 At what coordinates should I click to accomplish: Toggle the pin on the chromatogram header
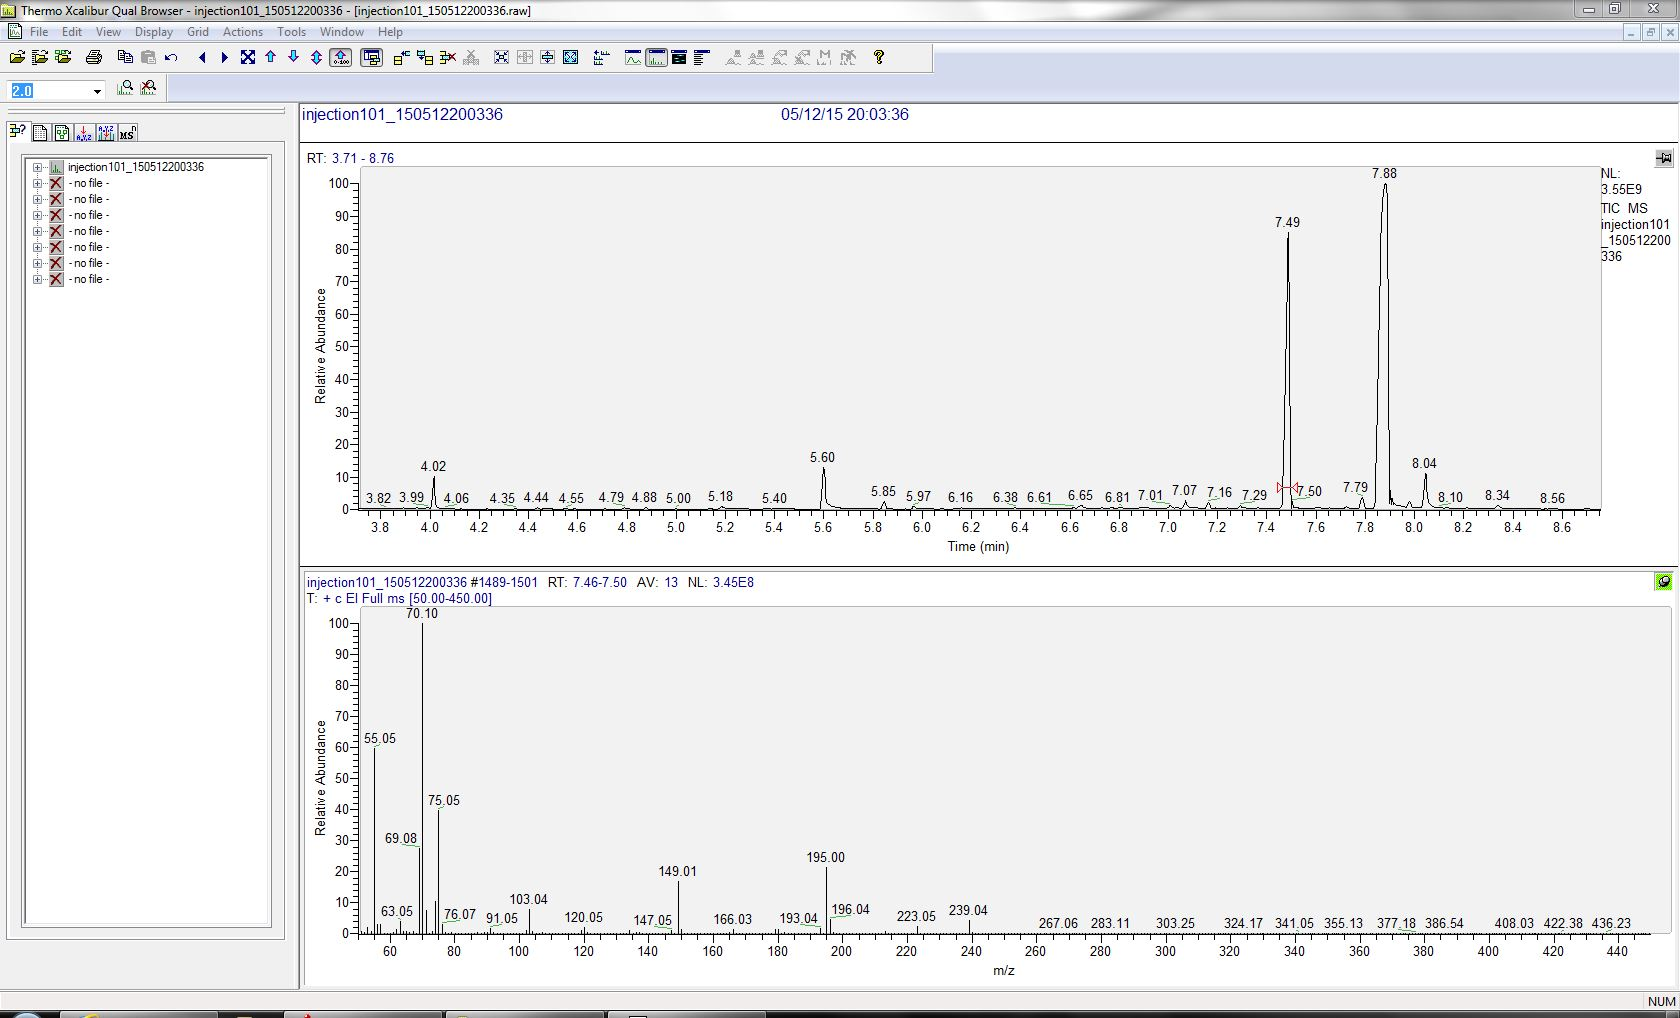[1664, 157]
